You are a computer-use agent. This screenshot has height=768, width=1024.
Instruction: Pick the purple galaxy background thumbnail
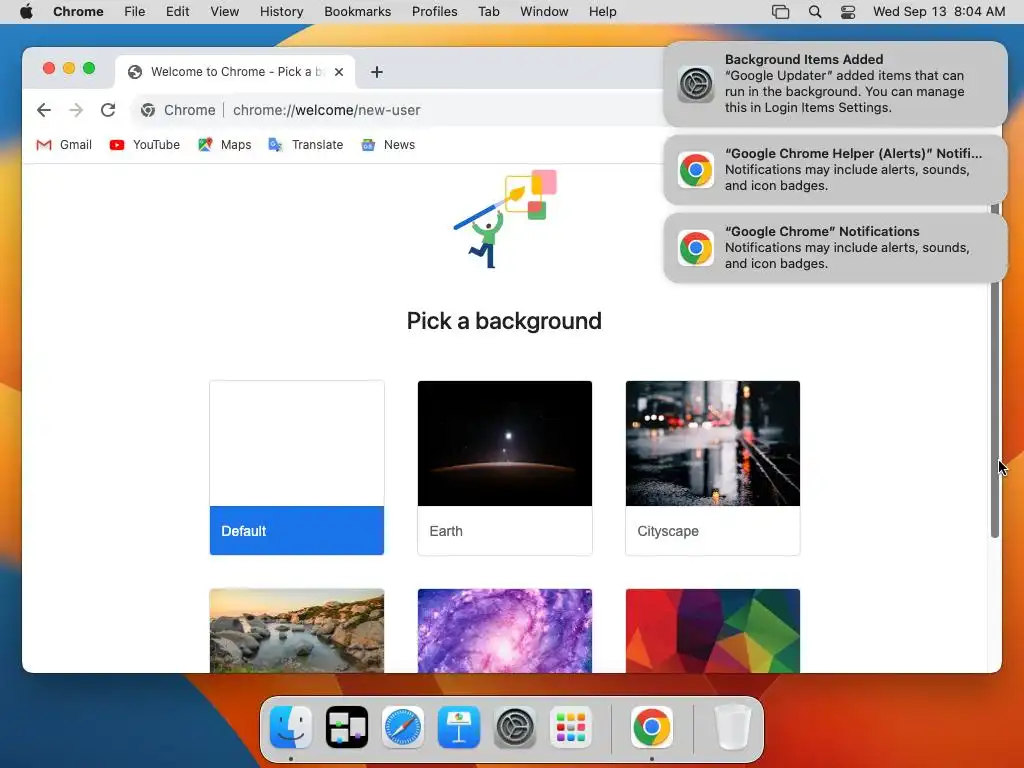[505, 630]
